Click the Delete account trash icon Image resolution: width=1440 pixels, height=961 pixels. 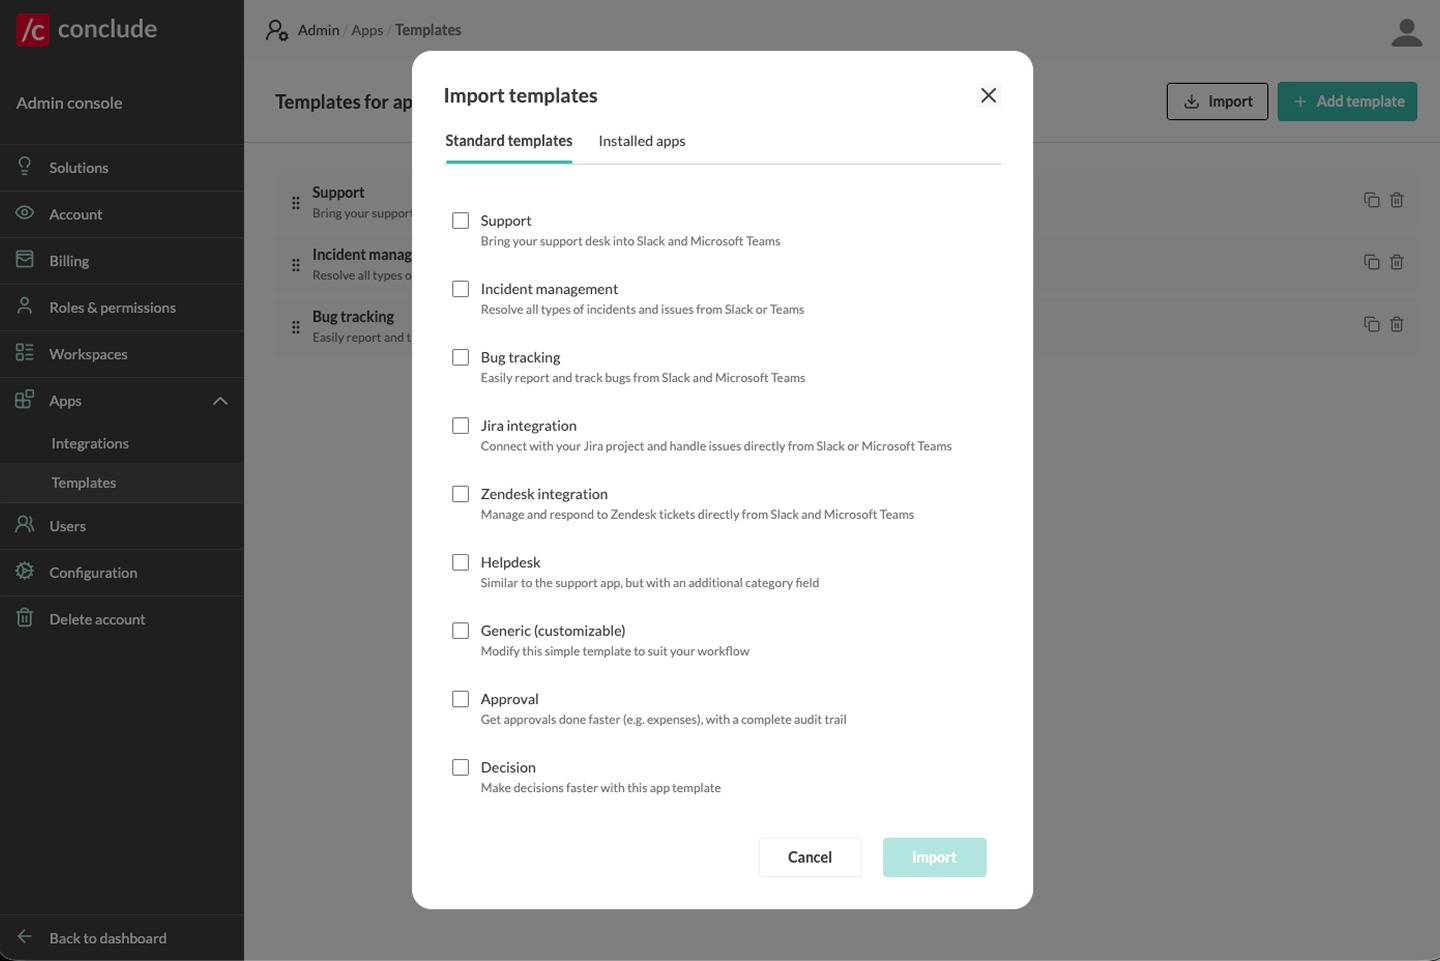[x=24, y=618]
